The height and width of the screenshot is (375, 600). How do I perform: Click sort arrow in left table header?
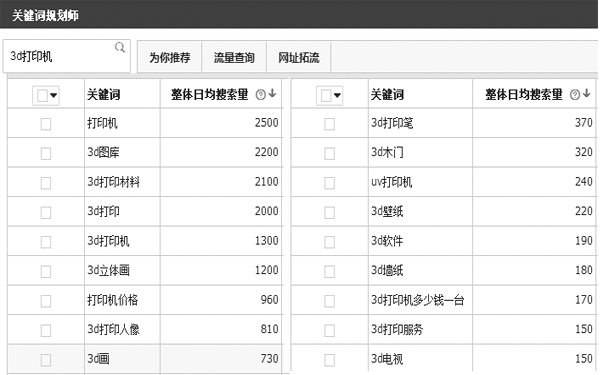(x=272, y=93)
